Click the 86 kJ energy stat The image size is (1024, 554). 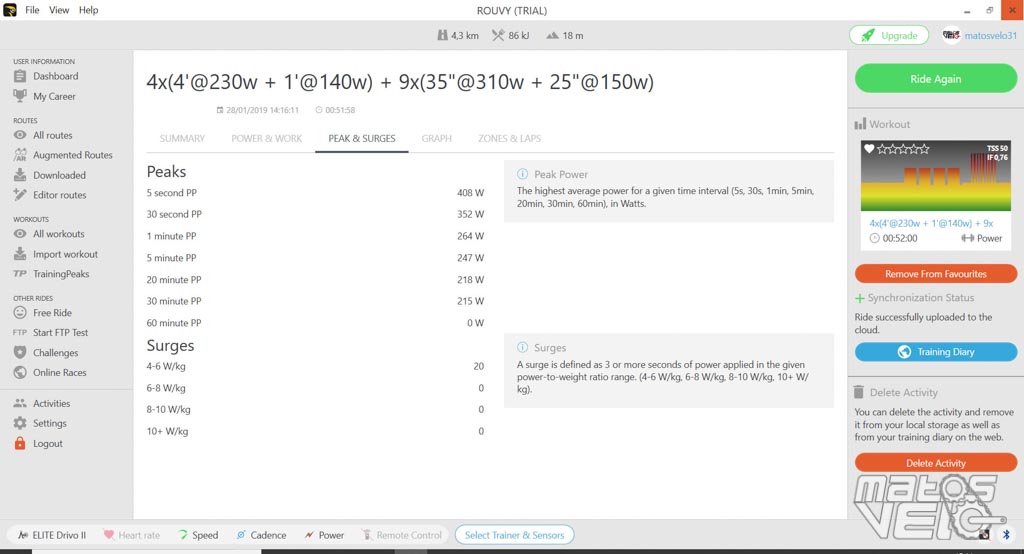point(511,35)
